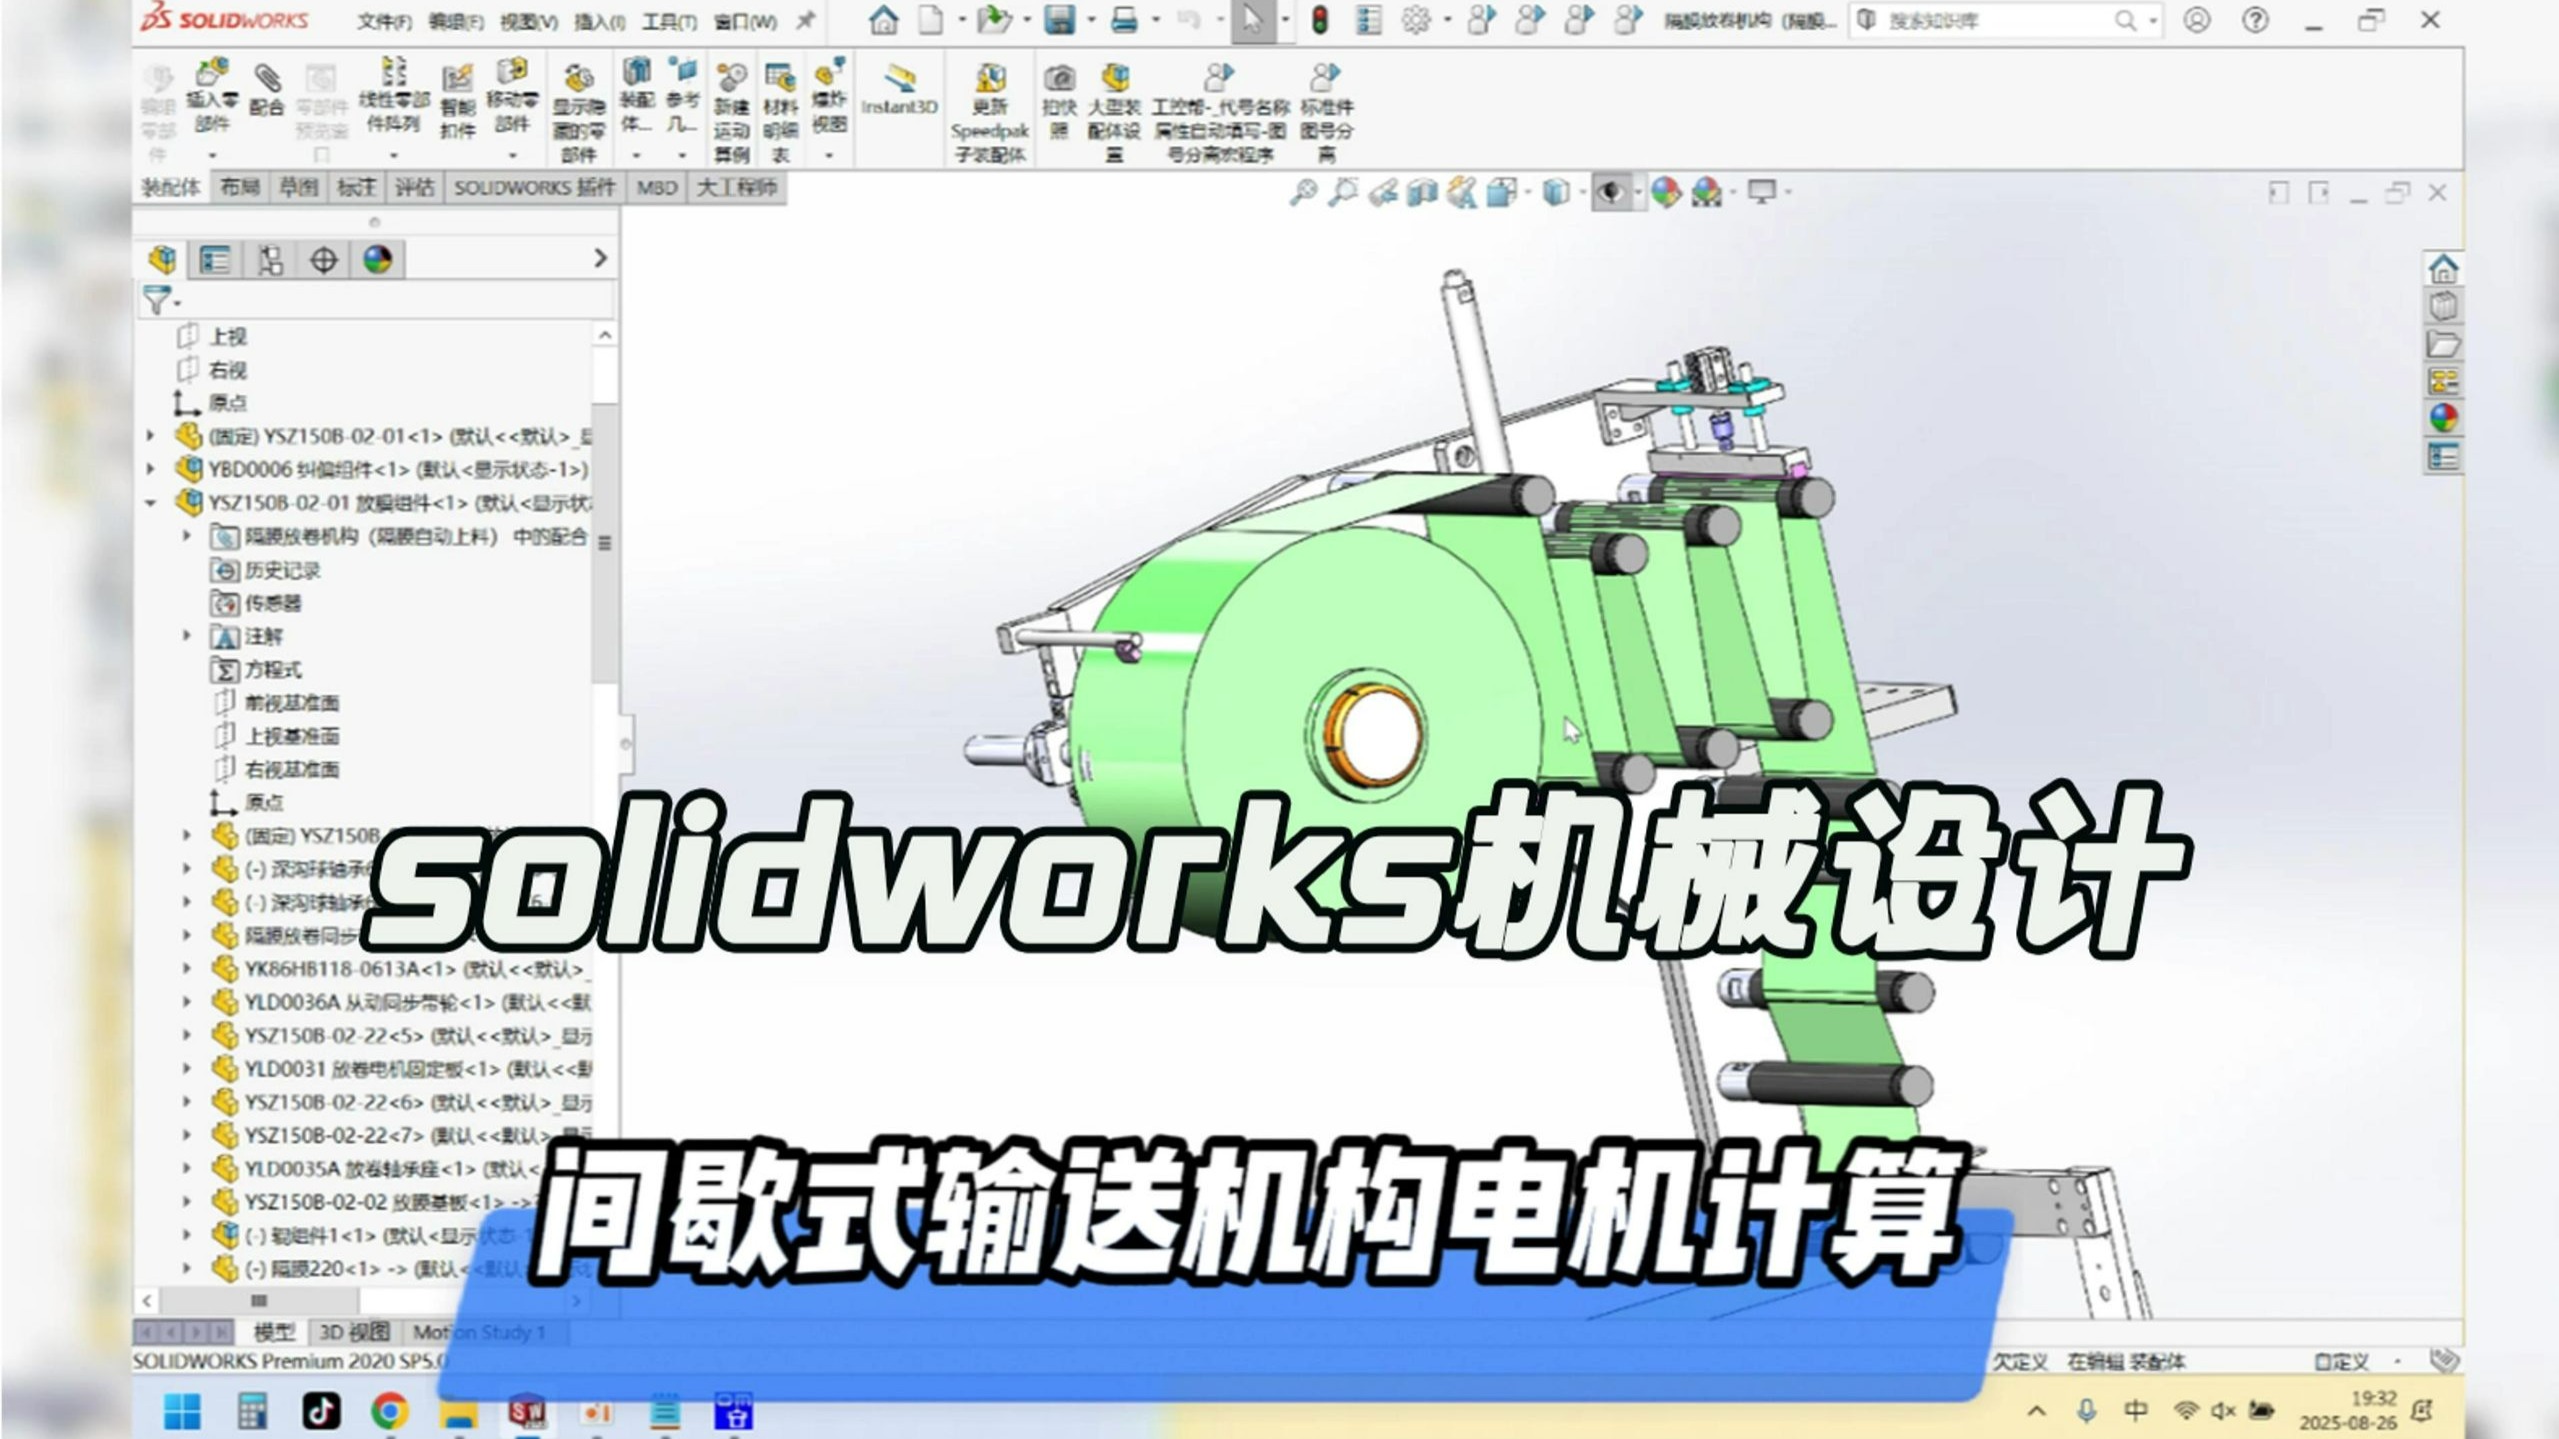Image resolution: width=2559 pixels, height=1439 pixels.
Task: Expand the feature manager panel with the right chevron
Action: (600, 259)
